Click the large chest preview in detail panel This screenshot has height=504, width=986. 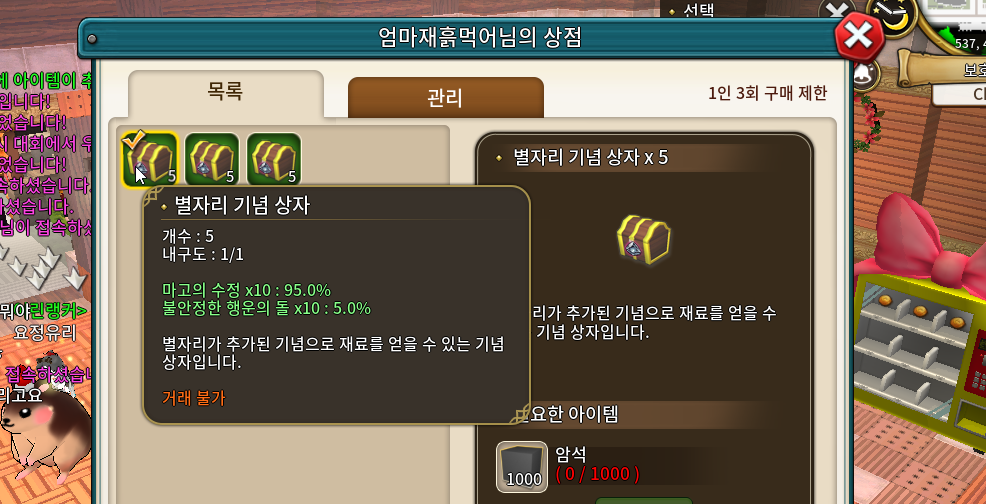coord(645,240)
